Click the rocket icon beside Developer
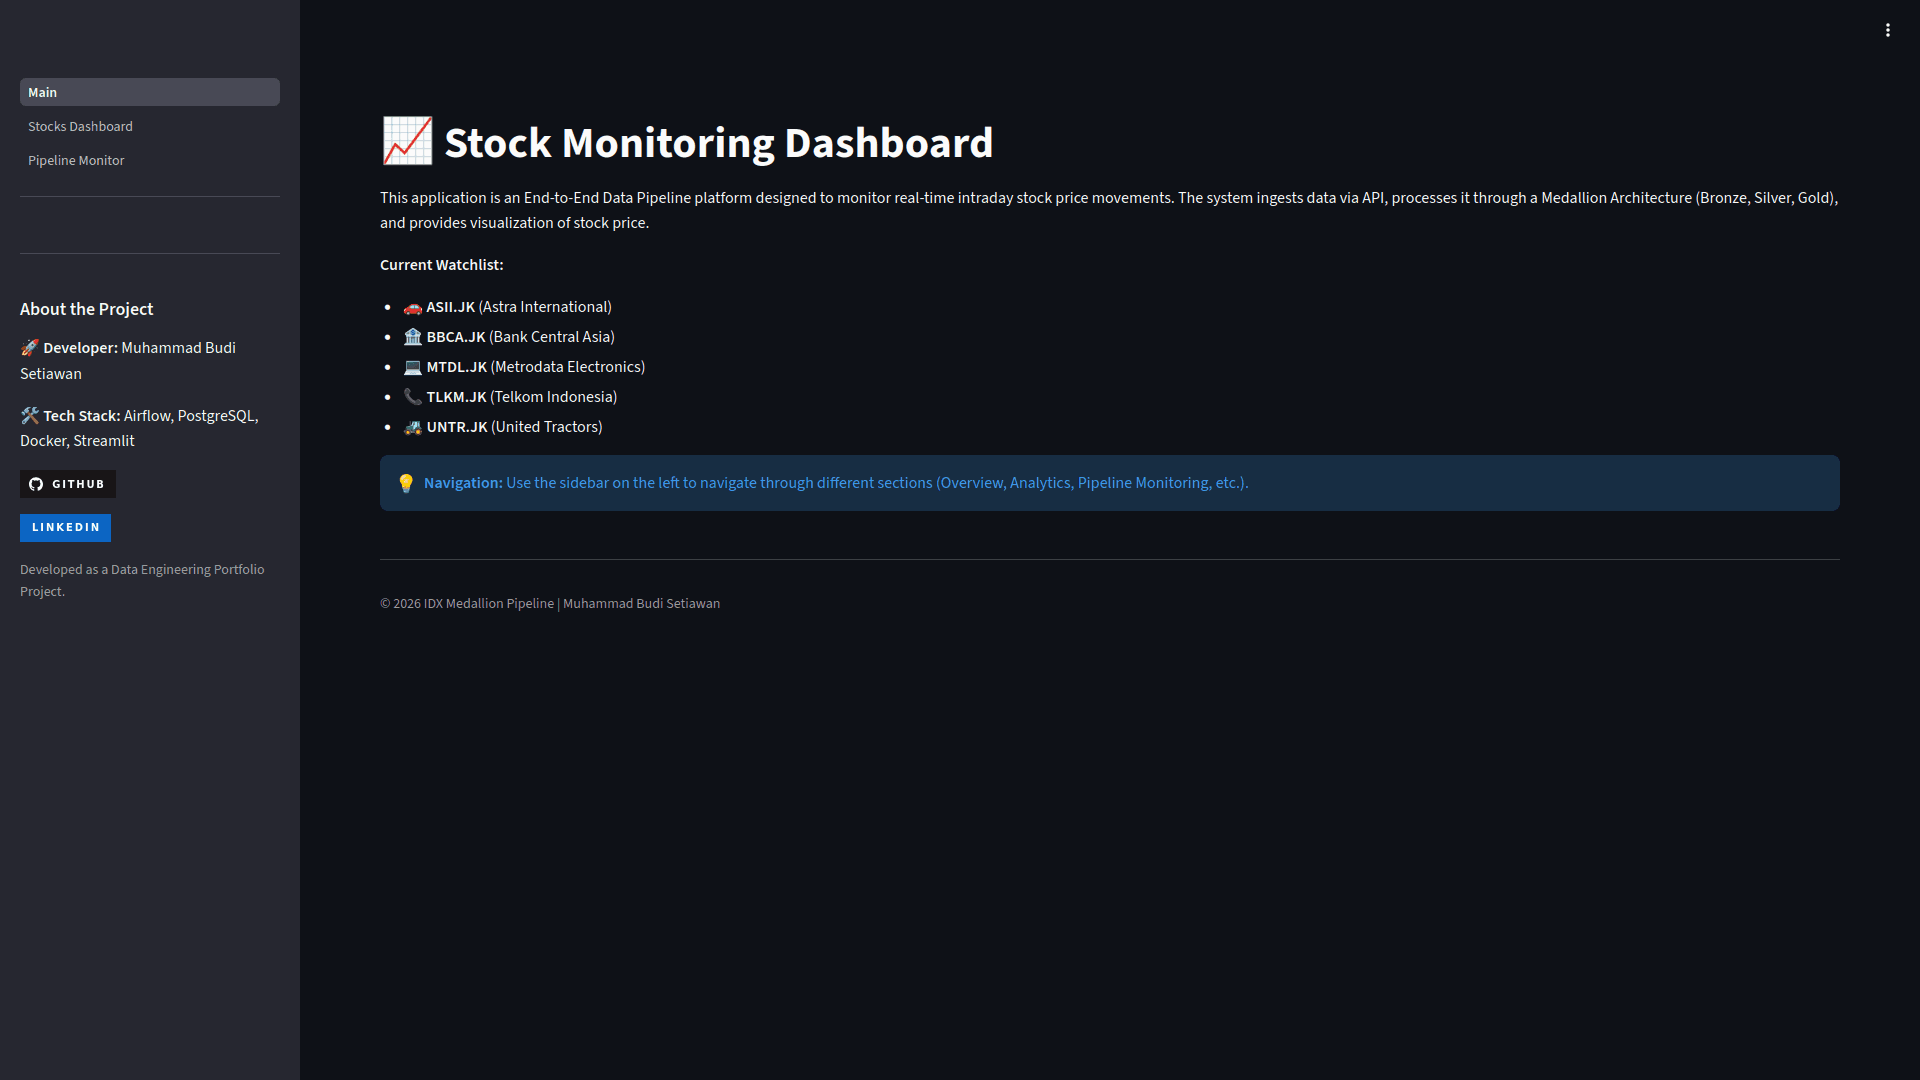This screenshot has width=1920, height=1080. [x=29, y=348]
